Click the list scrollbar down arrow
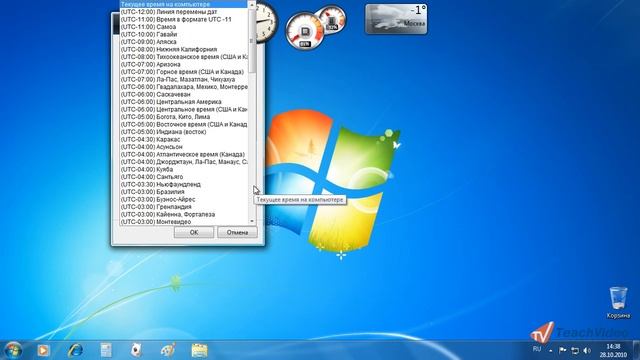This screenshot has width=640, height=360. [x=252, y=221]
